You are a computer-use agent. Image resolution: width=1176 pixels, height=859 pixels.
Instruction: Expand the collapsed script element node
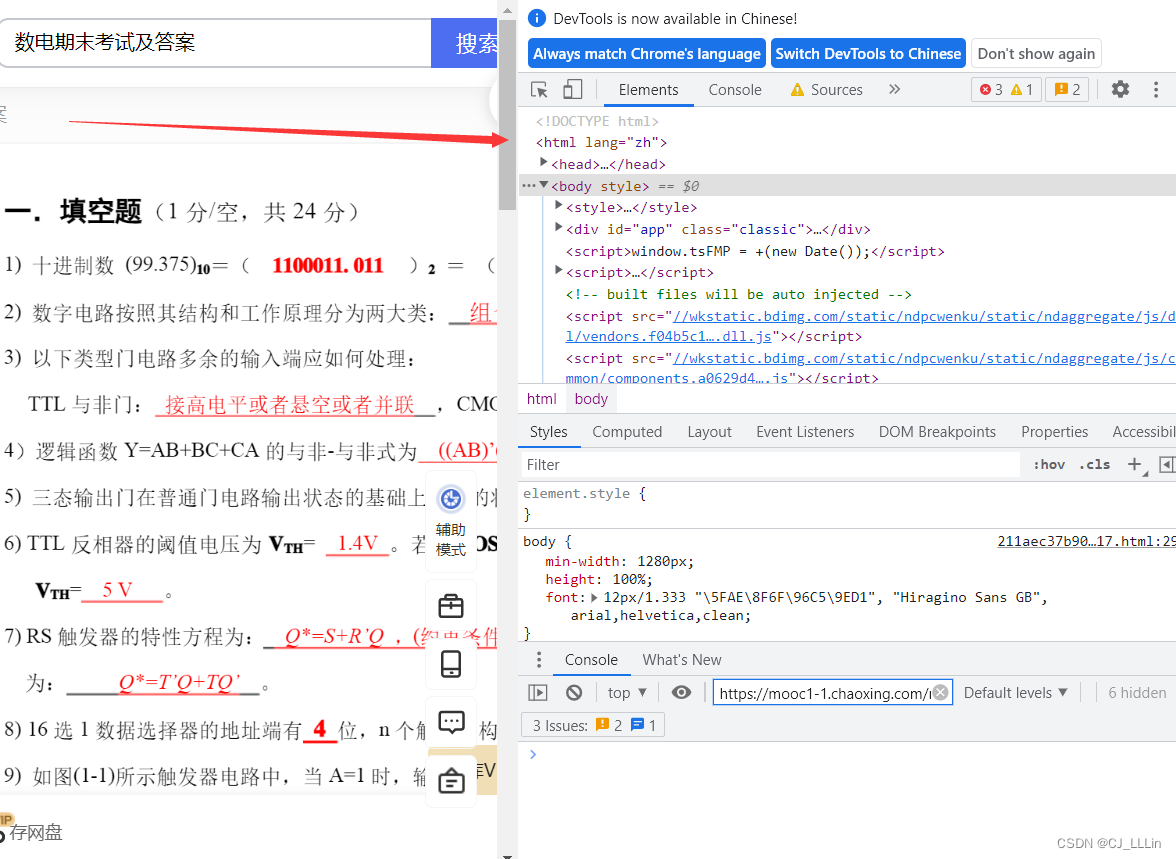(x=558, y=270)
